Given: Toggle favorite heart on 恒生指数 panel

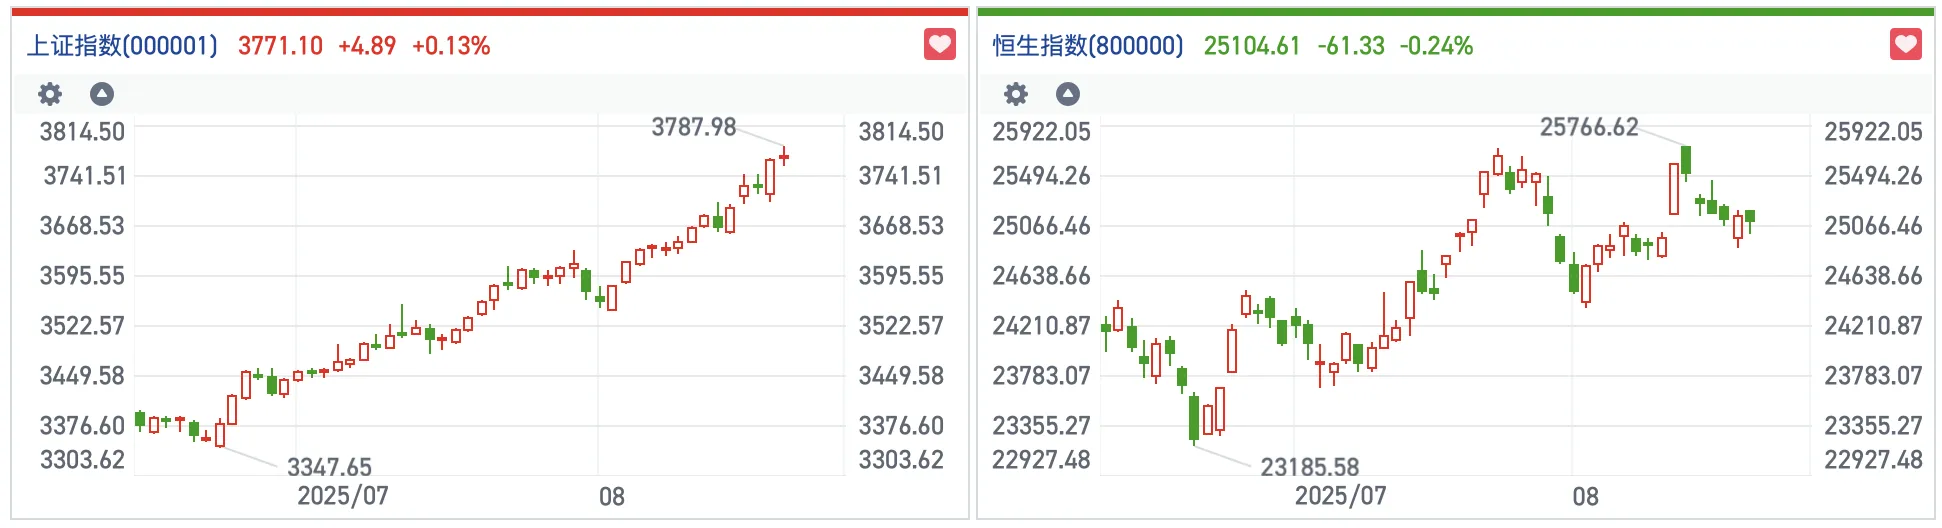Looking at the screenshot, I should pyautogui.click(x=1905, y=45).
